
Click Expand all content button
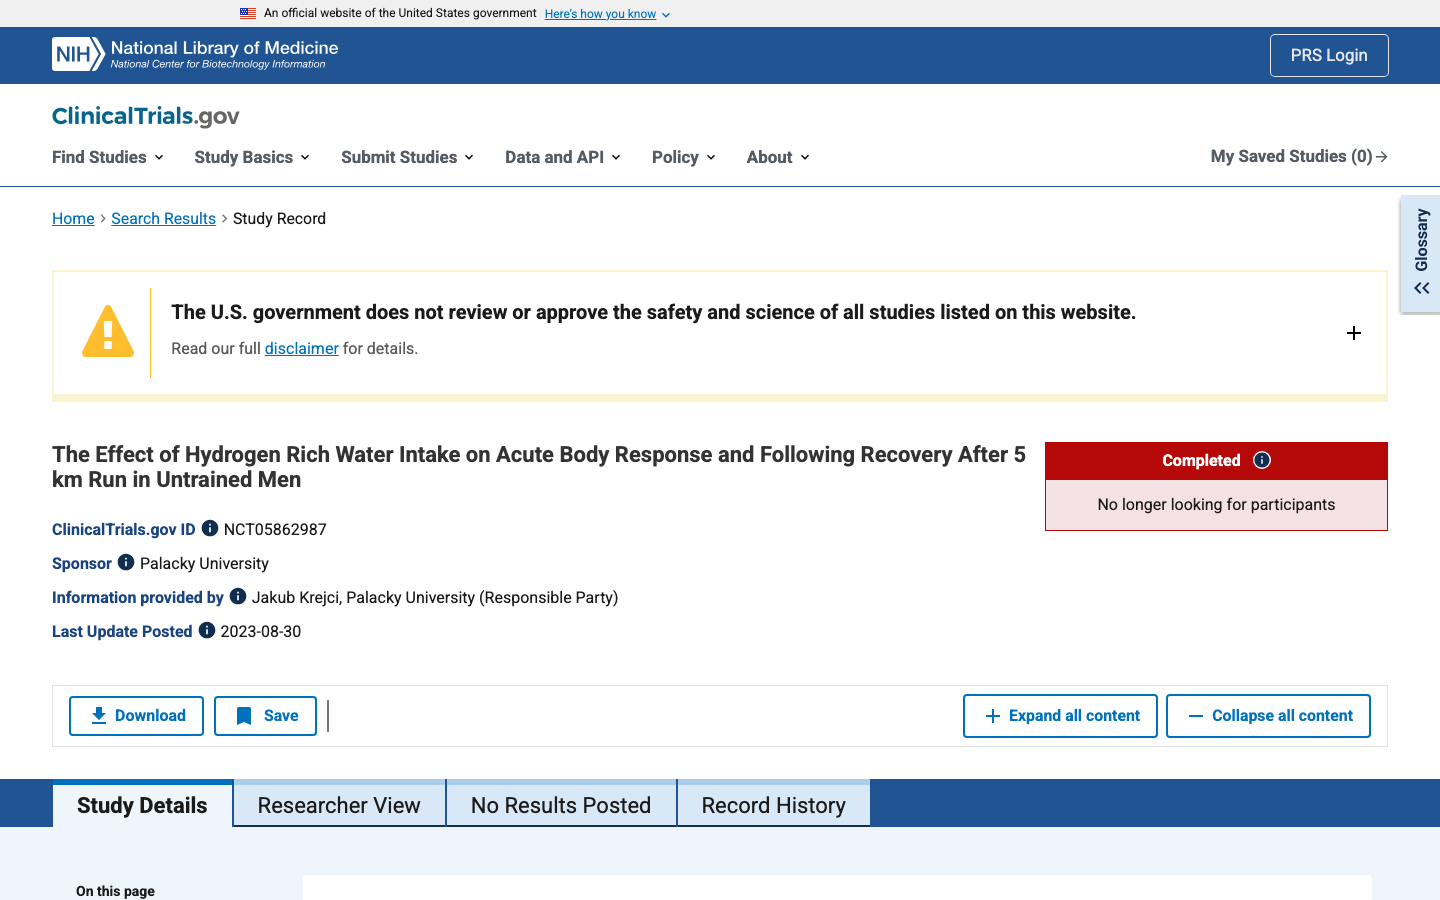(x=1060, y=716)
